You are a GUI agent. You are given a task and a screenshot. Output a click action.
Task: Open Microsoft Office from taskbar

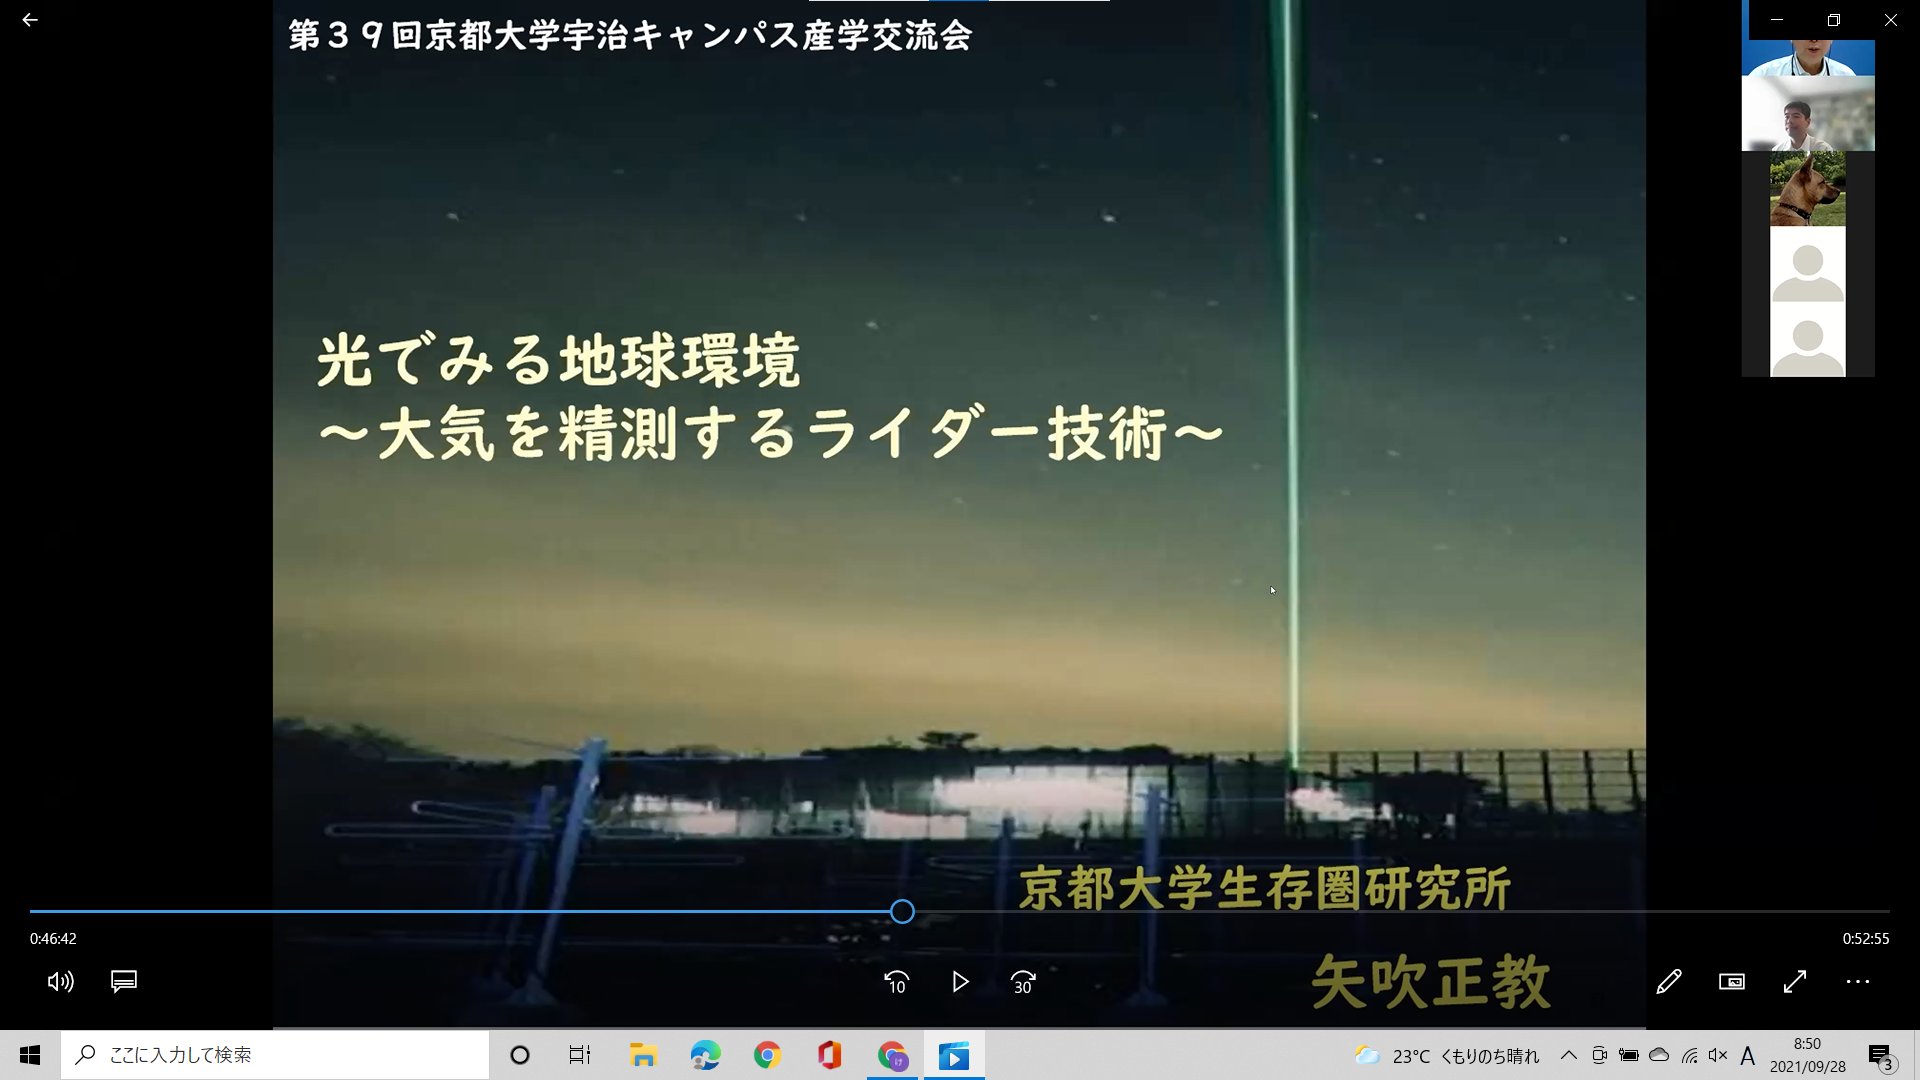pos(830,1055)
